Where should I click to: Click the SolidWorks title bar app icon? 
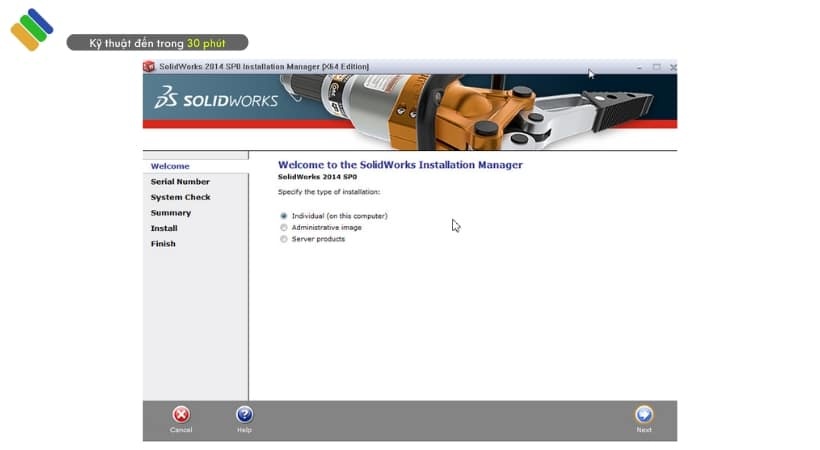[x=149, y=66]
